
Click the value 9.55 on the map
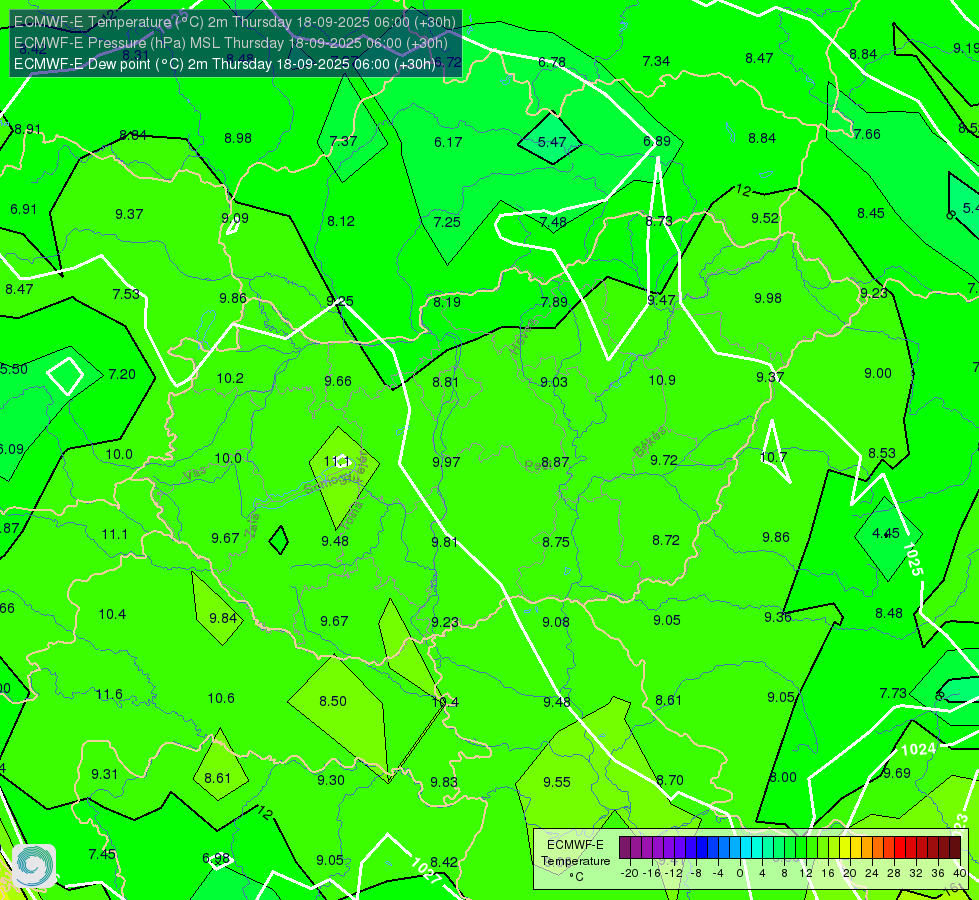point(556,783)
